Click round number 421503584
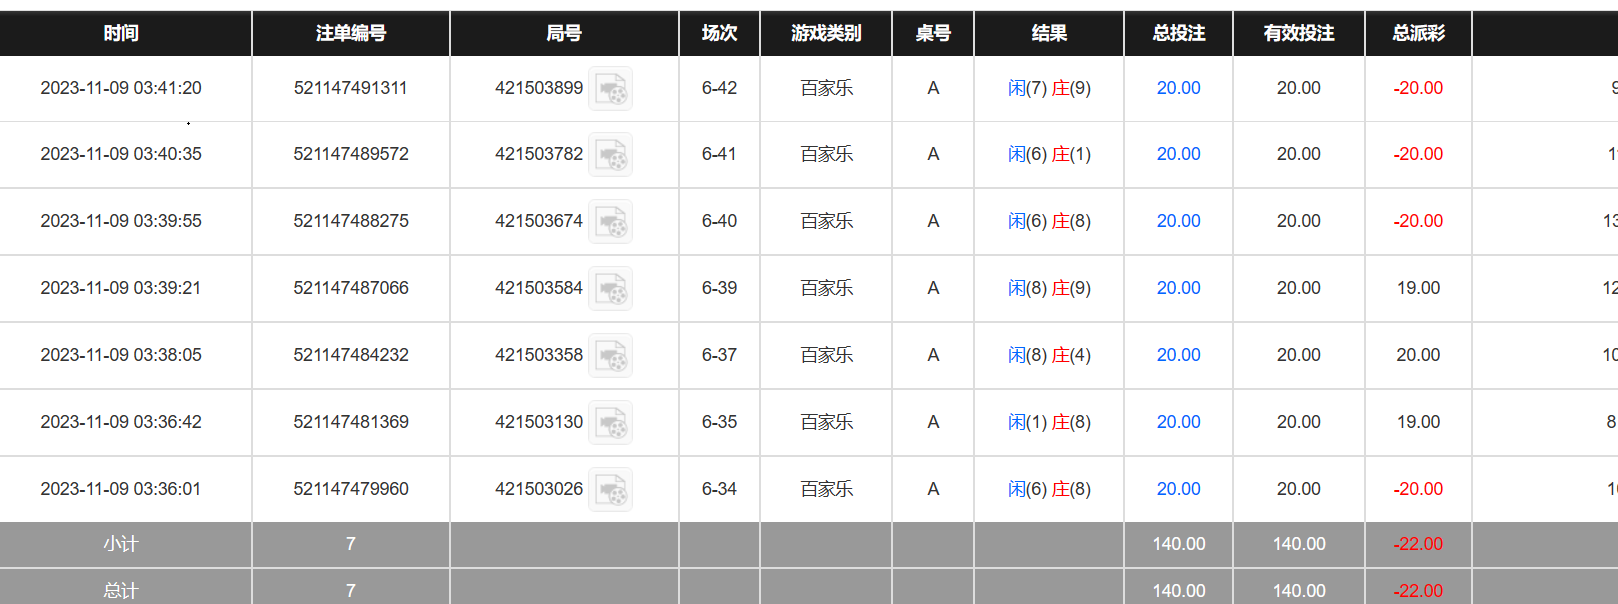 coord(539,288)
